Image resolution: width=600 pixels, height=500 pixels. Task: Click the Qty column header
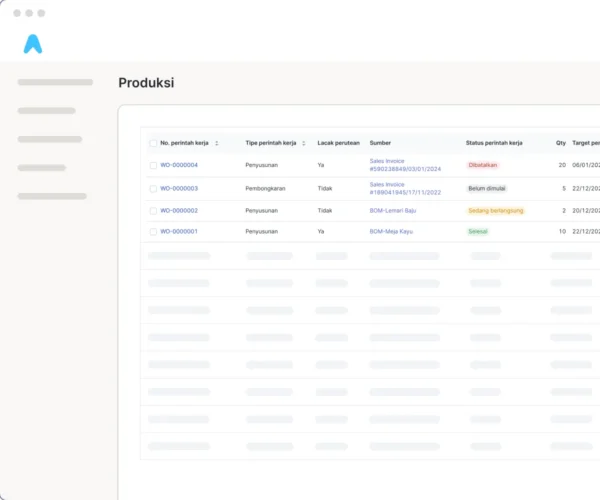click(561, 143)
